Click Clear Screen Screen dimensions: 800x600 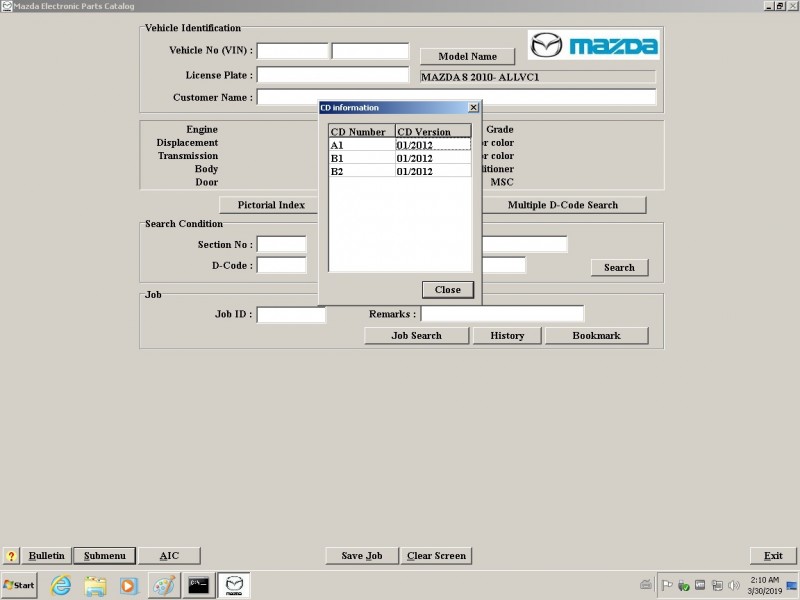tap(436, 556)
